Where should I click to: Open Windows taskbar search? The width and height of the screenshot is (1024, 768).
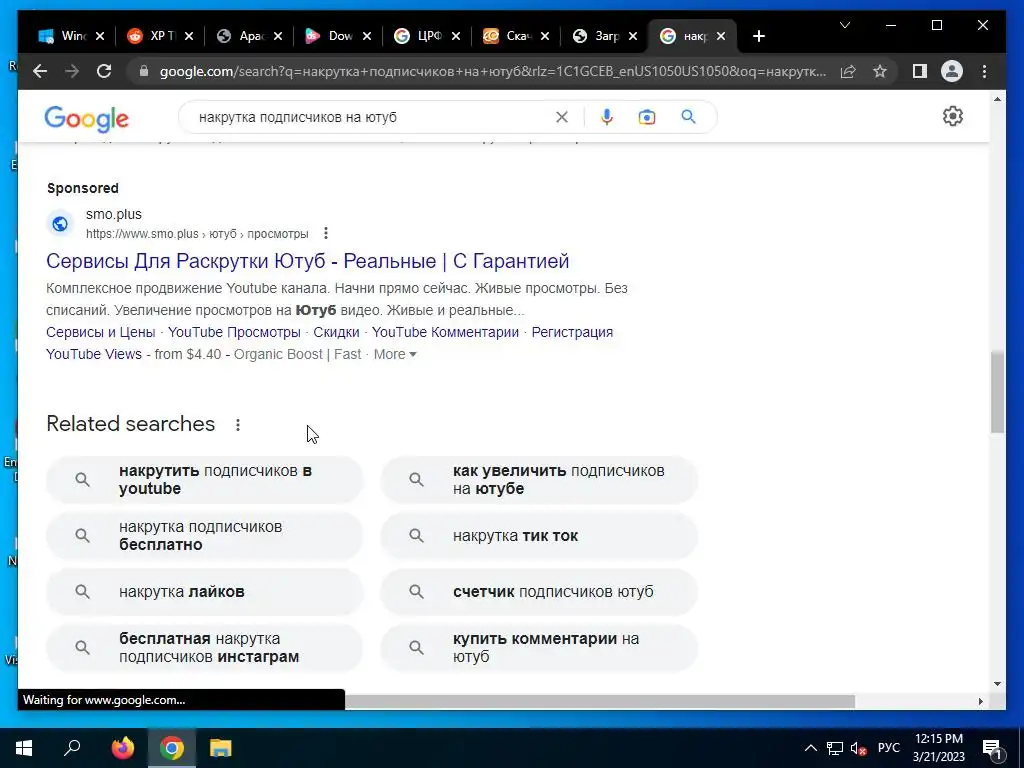pos(72,748)
